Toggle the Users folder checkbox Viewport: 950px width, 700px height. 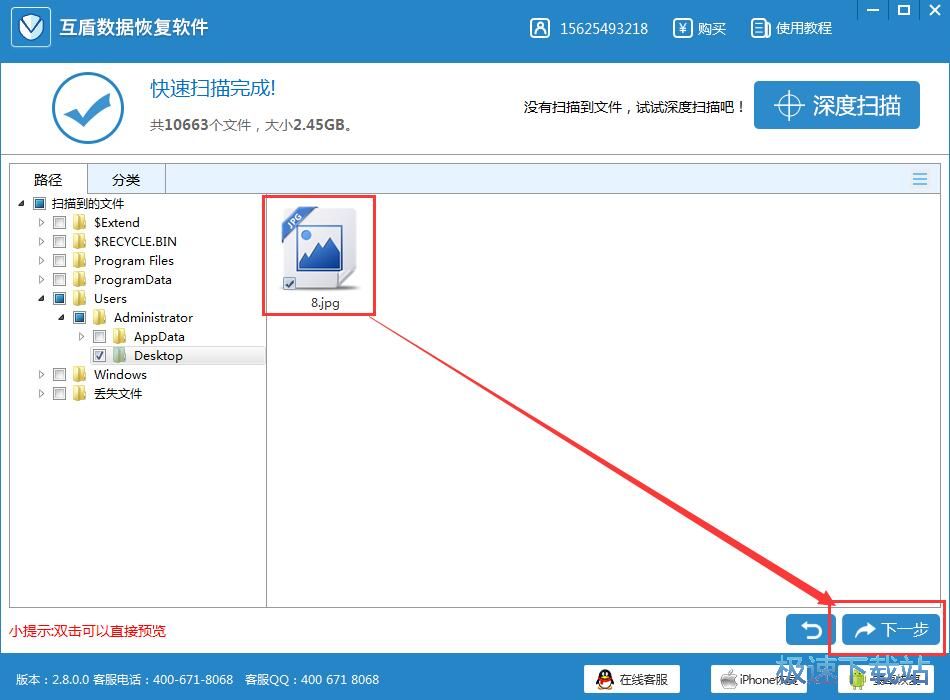point(59,298)
